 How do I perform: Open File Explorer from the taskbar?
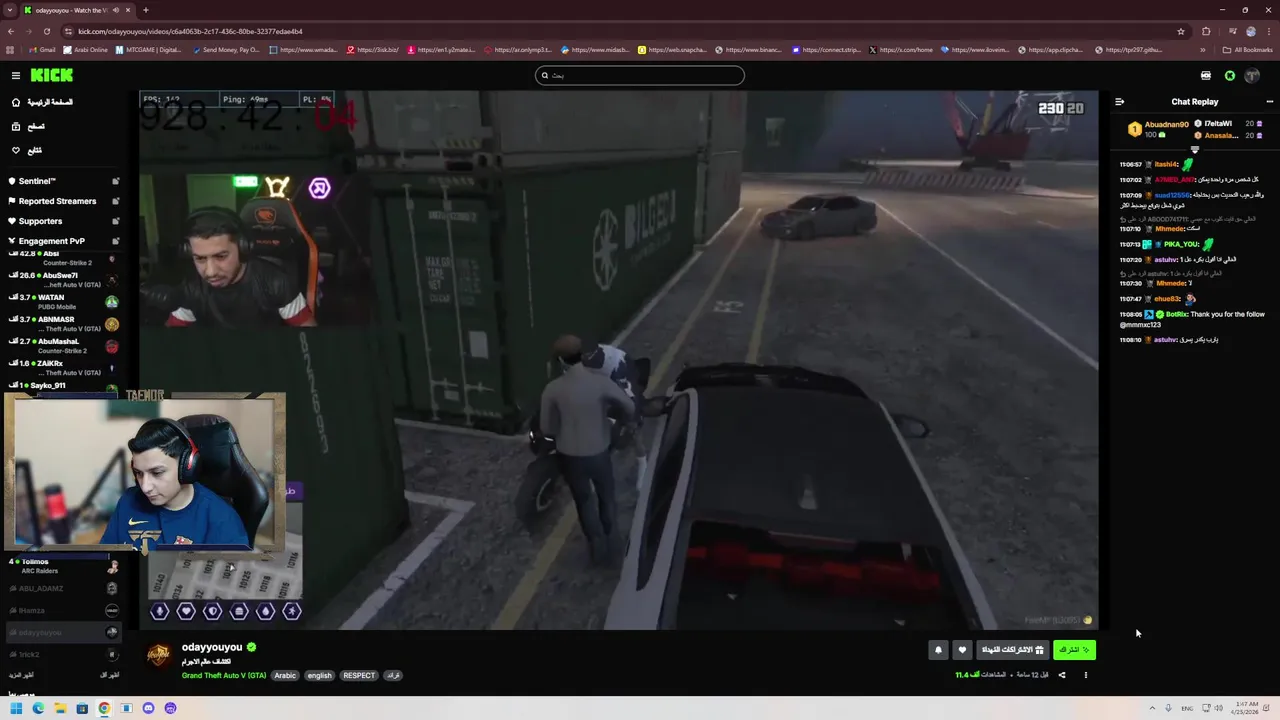[x=60, y=708]
